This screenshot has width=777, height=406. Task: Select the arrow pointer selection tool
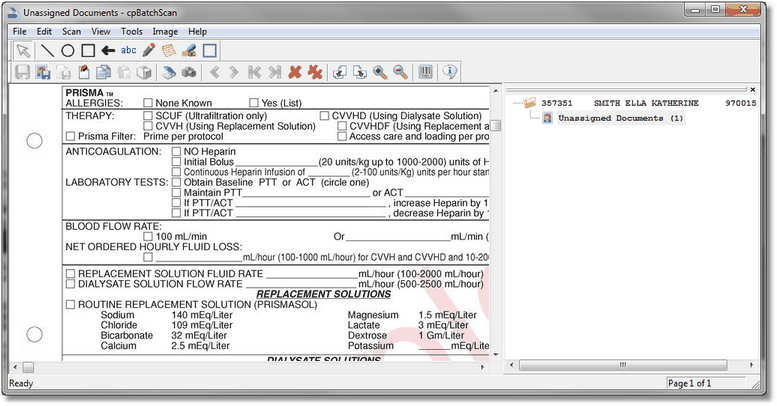pyautogui.click(x=23, y=51)
